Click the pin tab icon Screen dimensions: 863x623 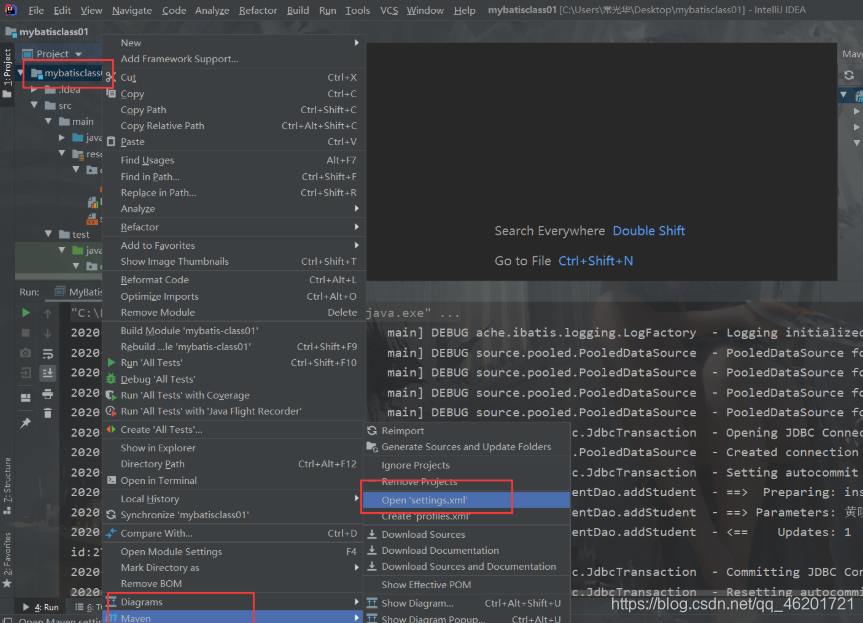coord(25,423)
